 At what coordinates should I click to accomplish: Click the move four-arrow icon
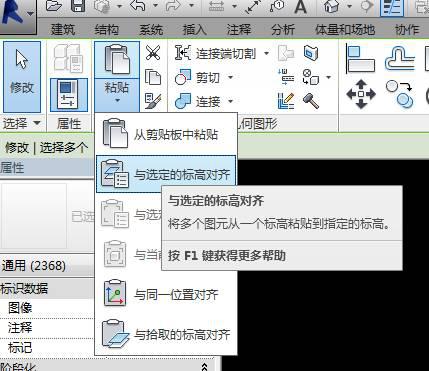[x=361, y=94]
